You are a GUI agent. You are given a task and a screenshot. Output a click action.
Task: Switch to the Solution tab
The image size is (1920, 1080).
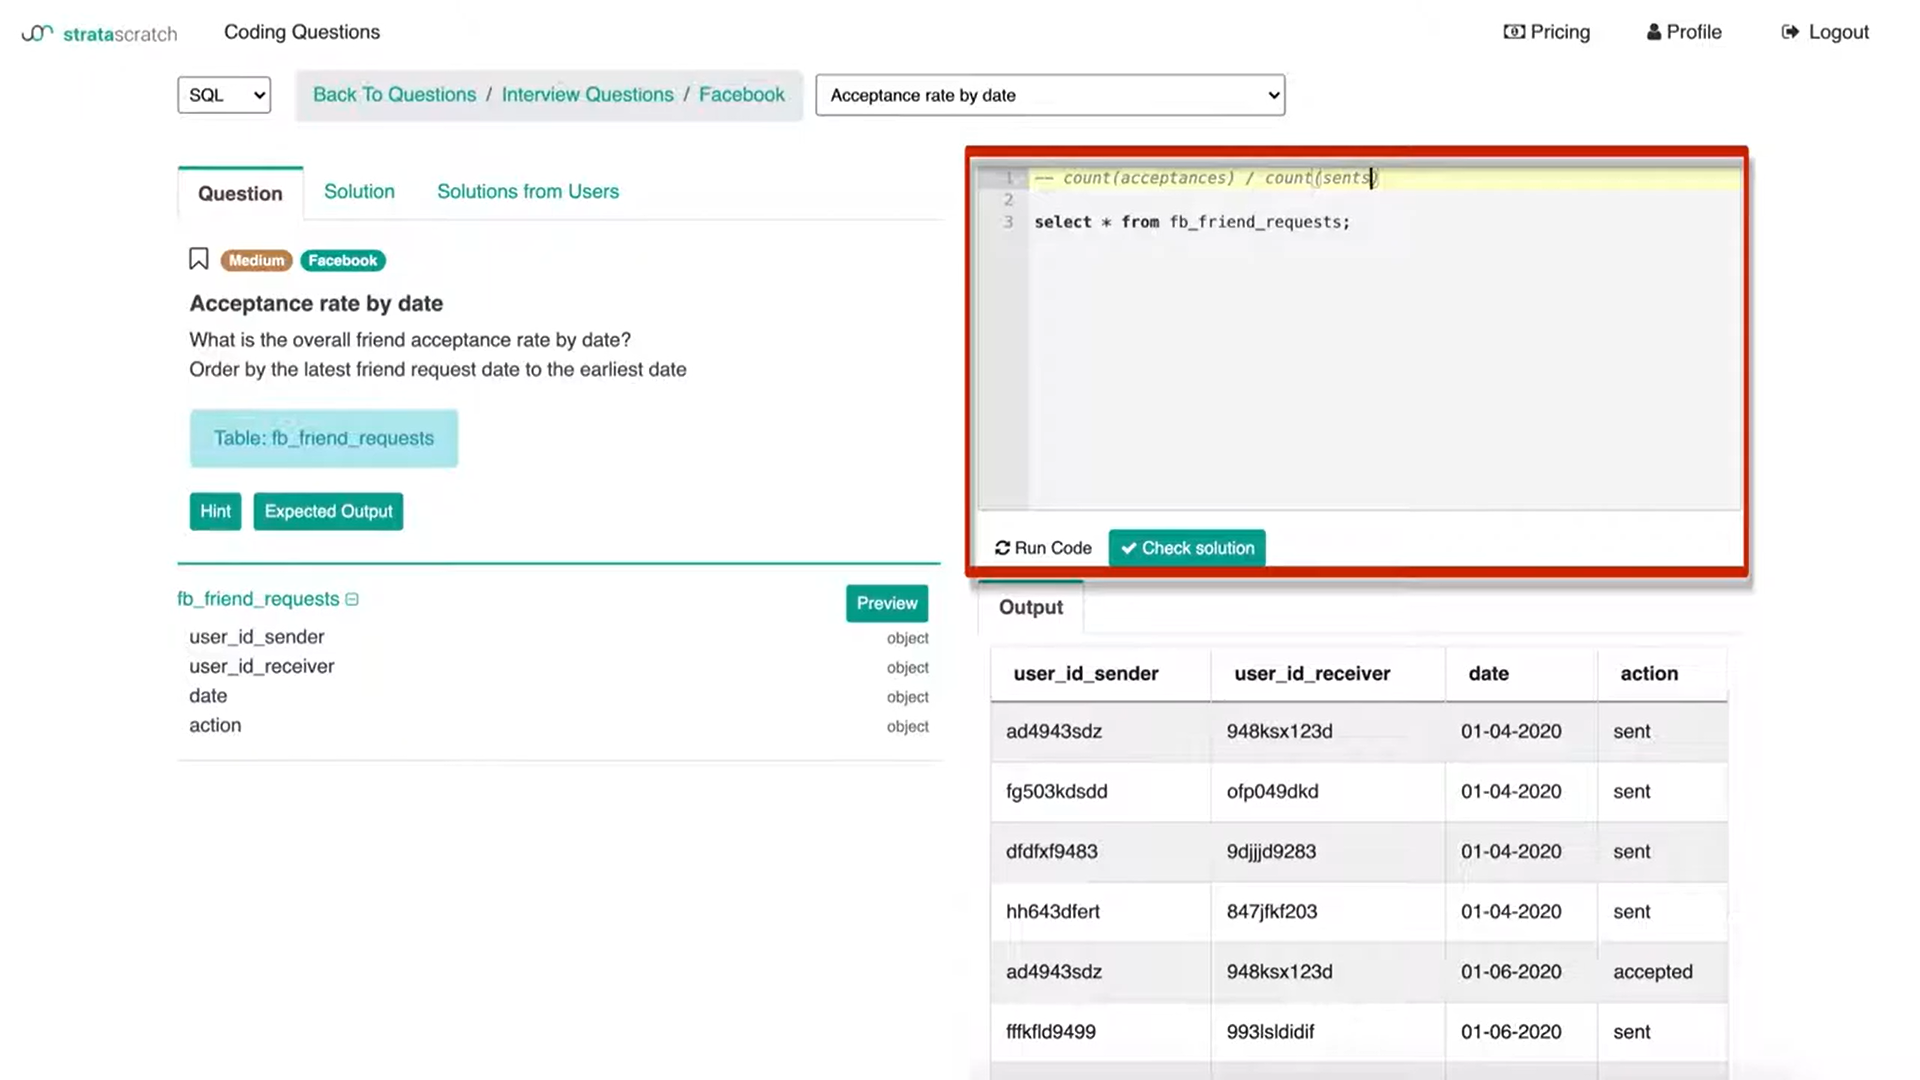tap(359, 191)
